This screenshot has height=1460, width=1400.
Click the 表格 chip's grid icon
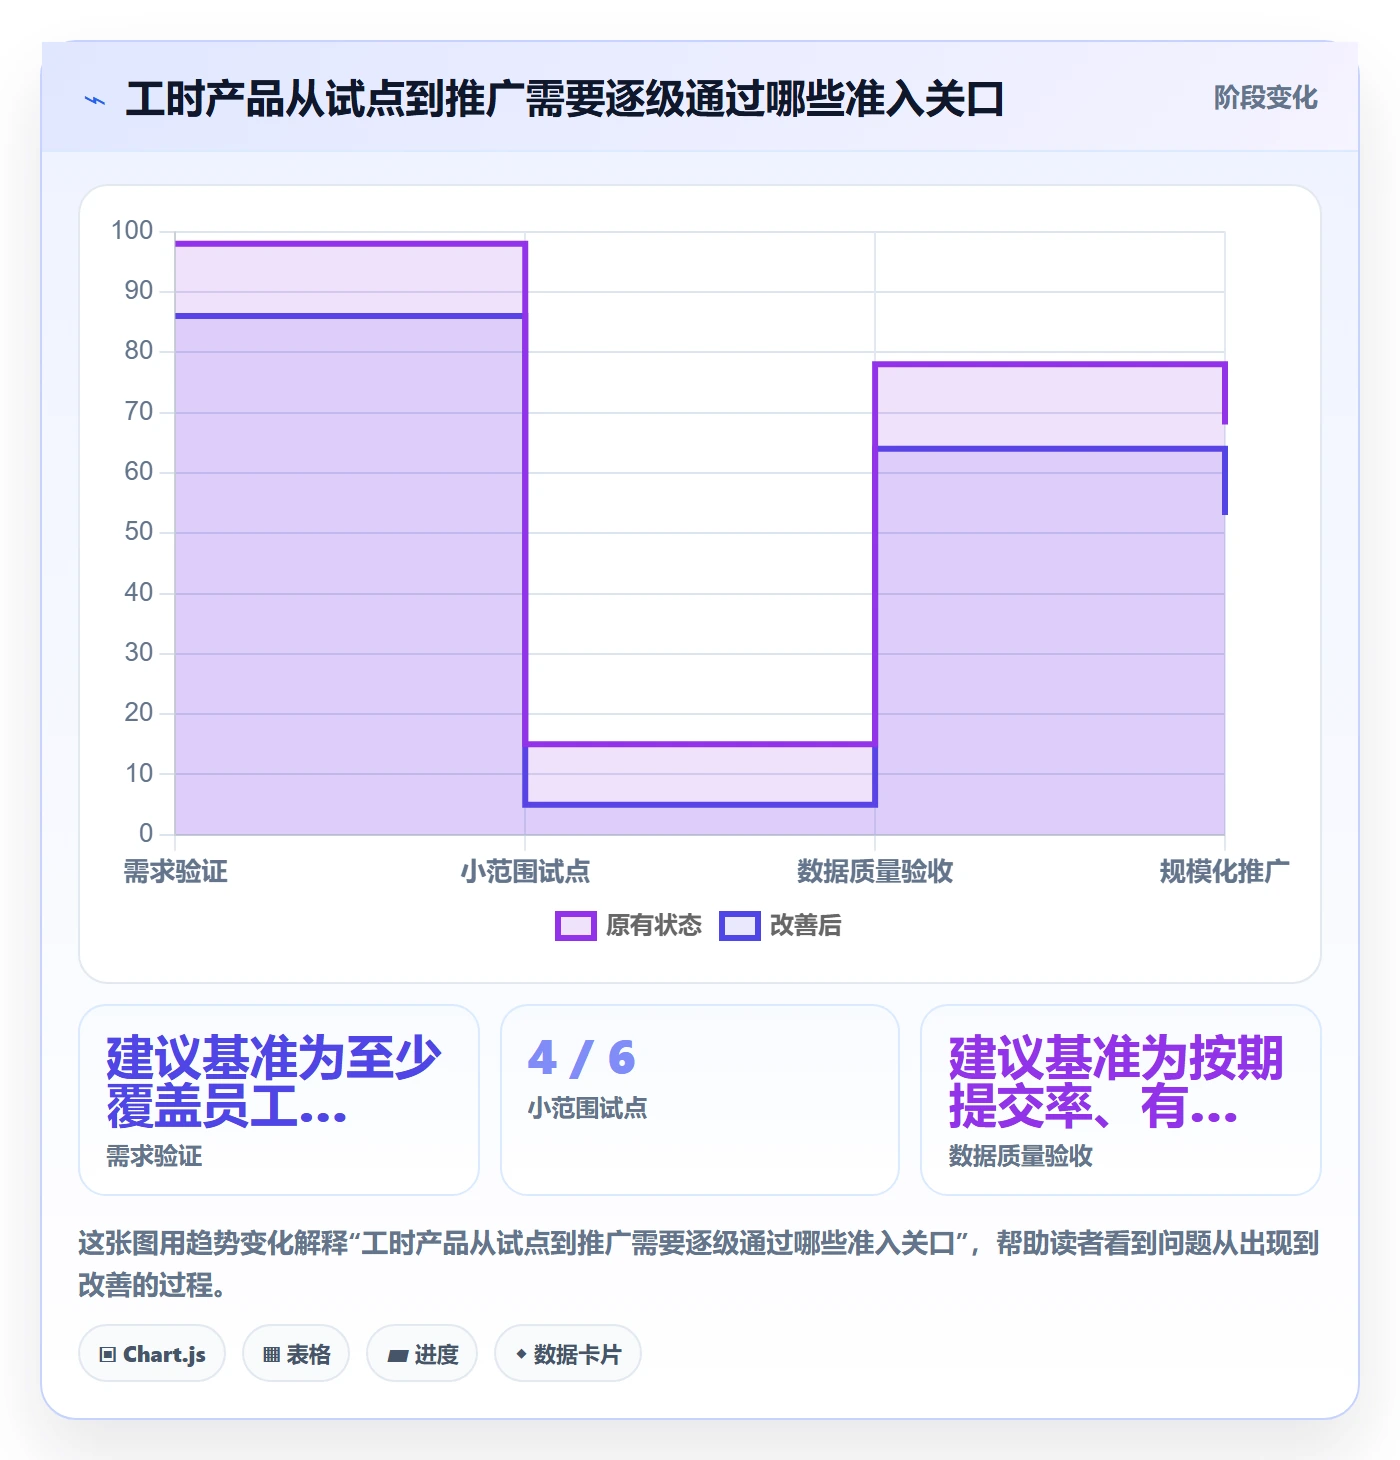[271, 1355]
